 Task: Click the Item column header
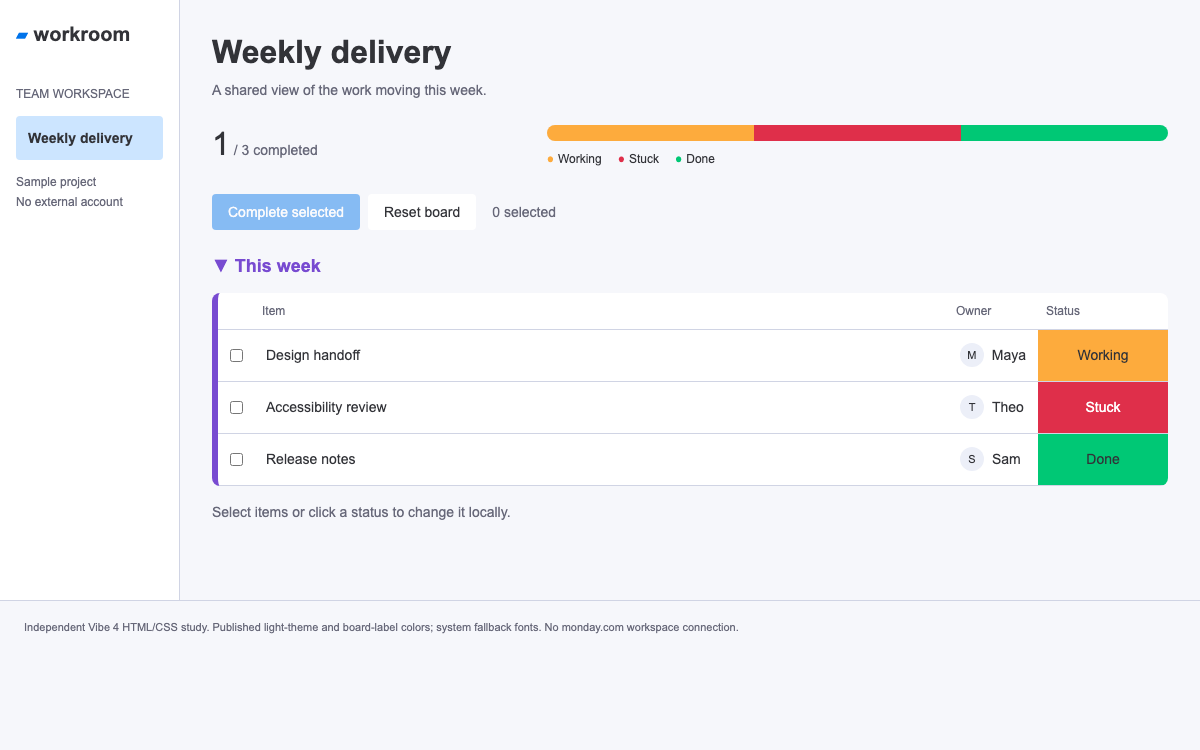click(x=274, y=311)
